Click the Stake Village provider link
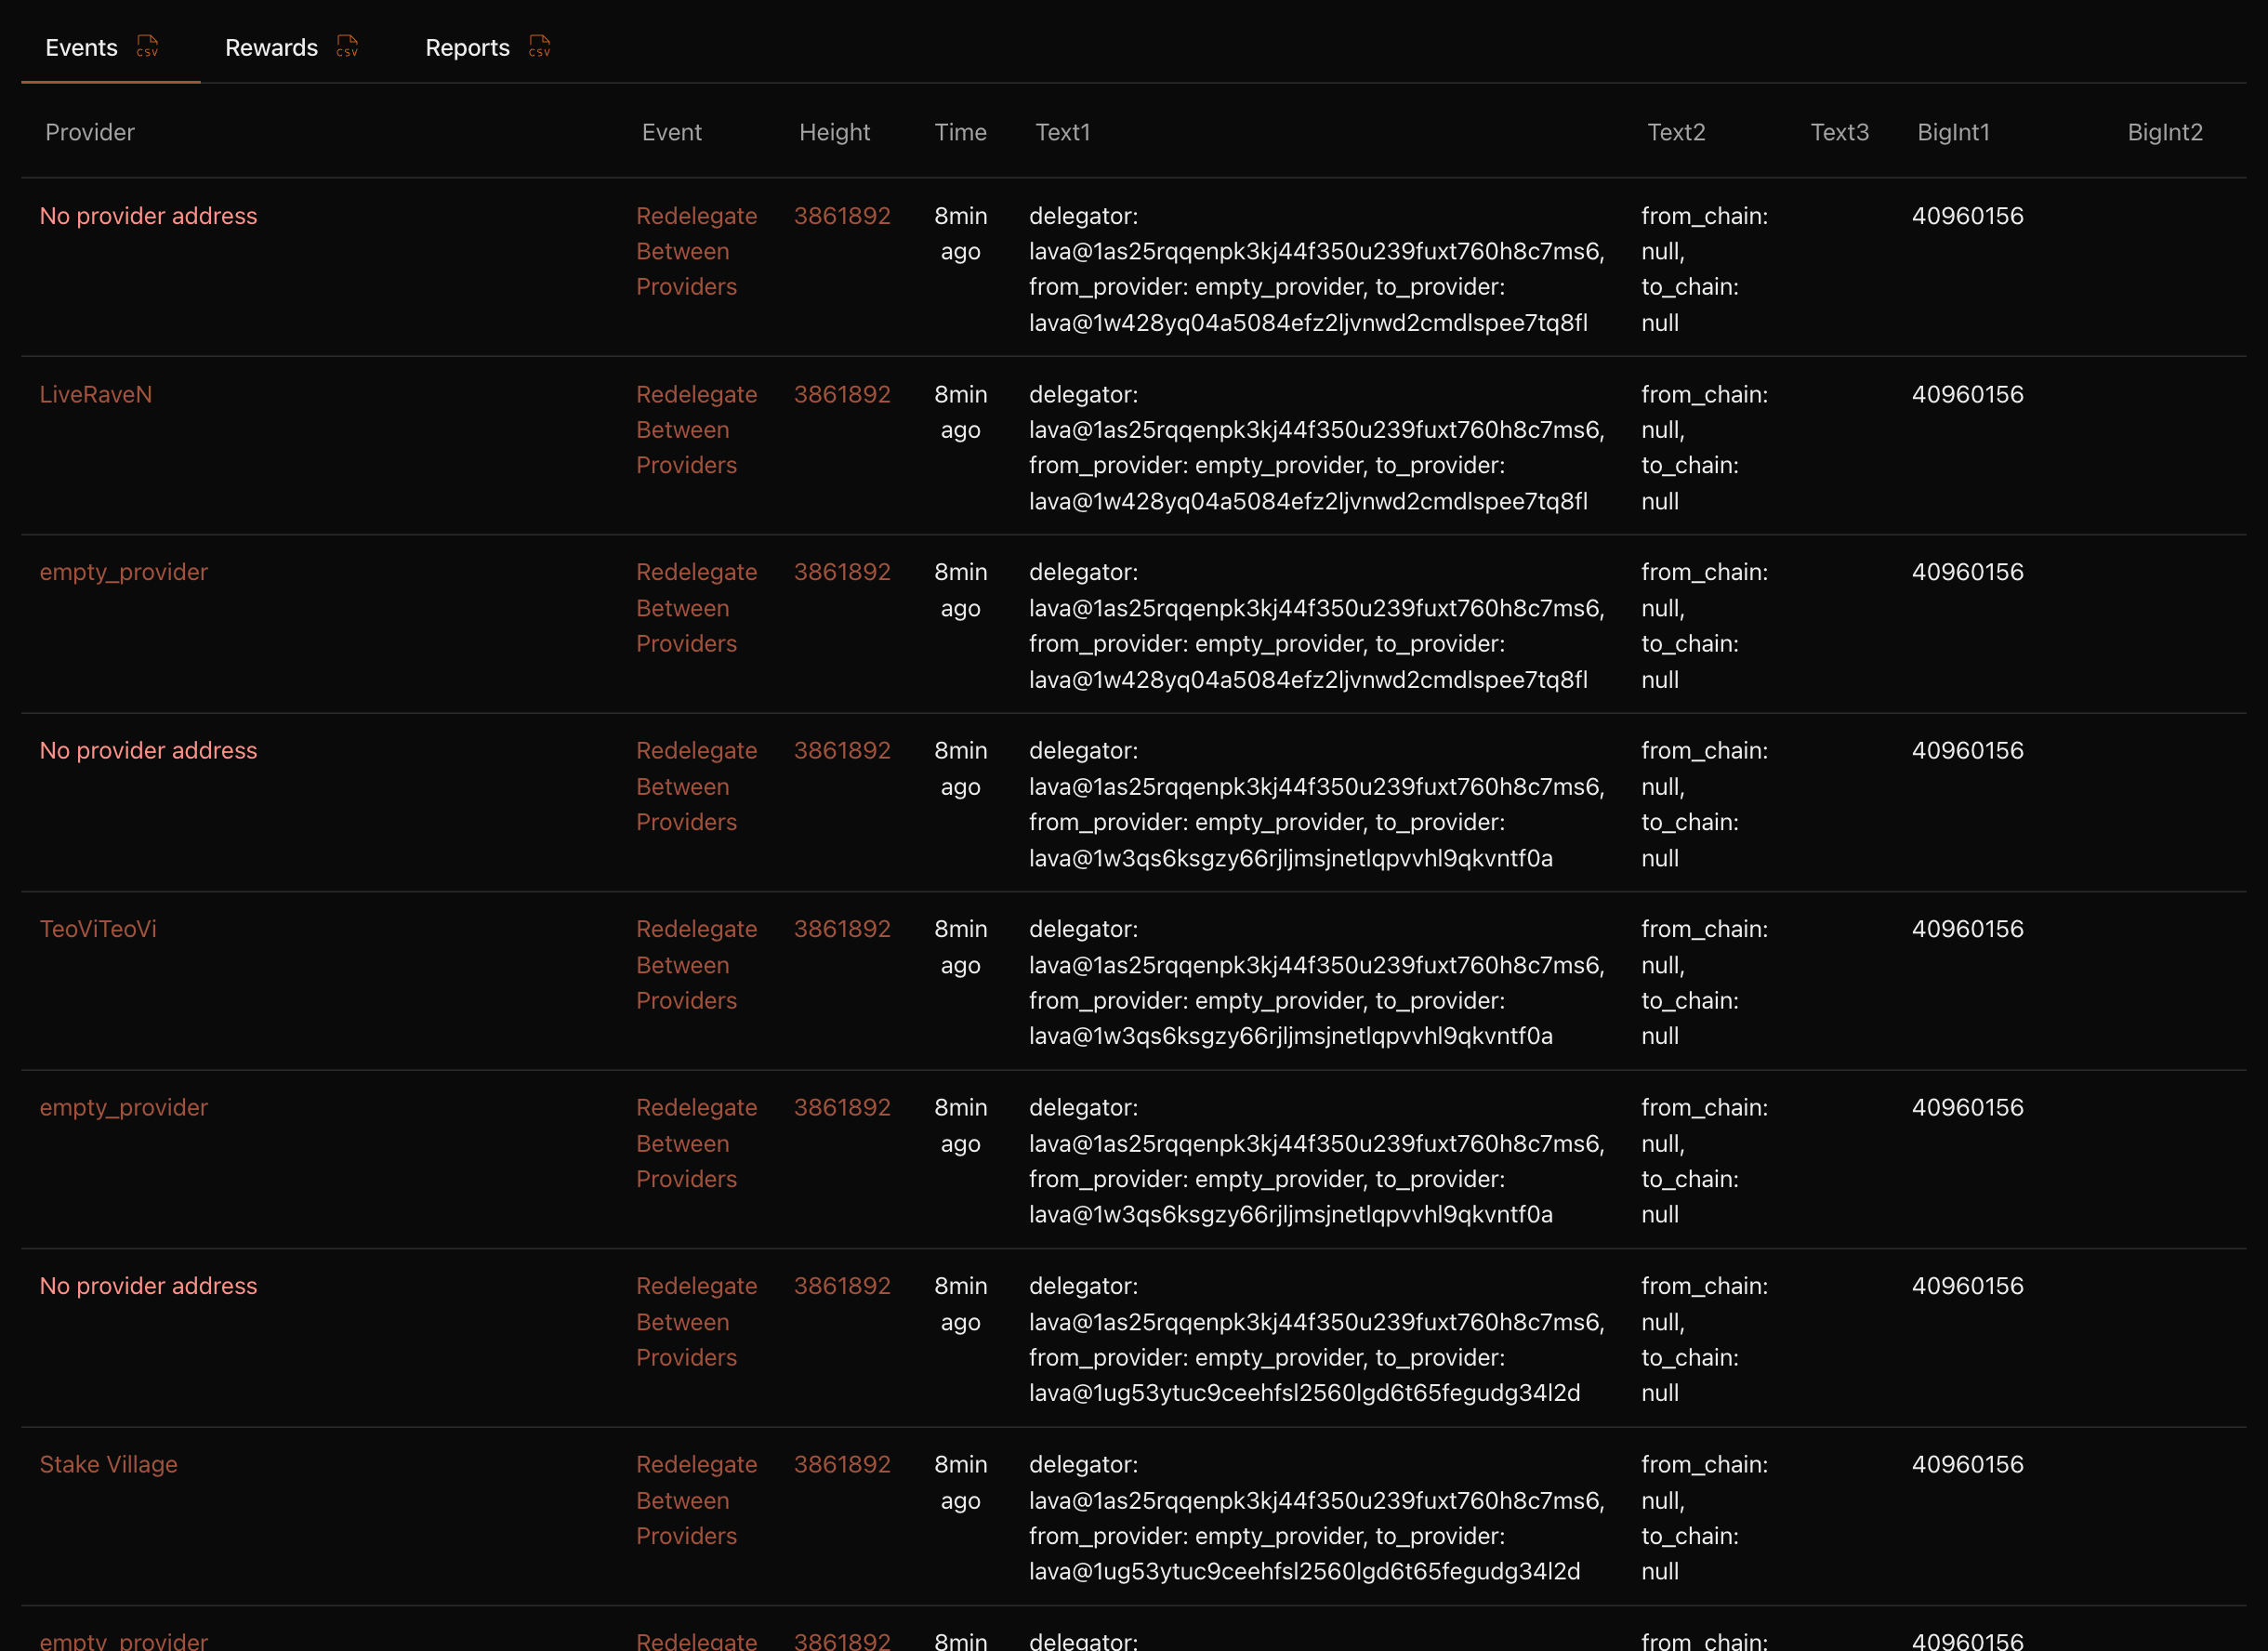Screen dimensions: 2268x1651 coord(108,1464)
